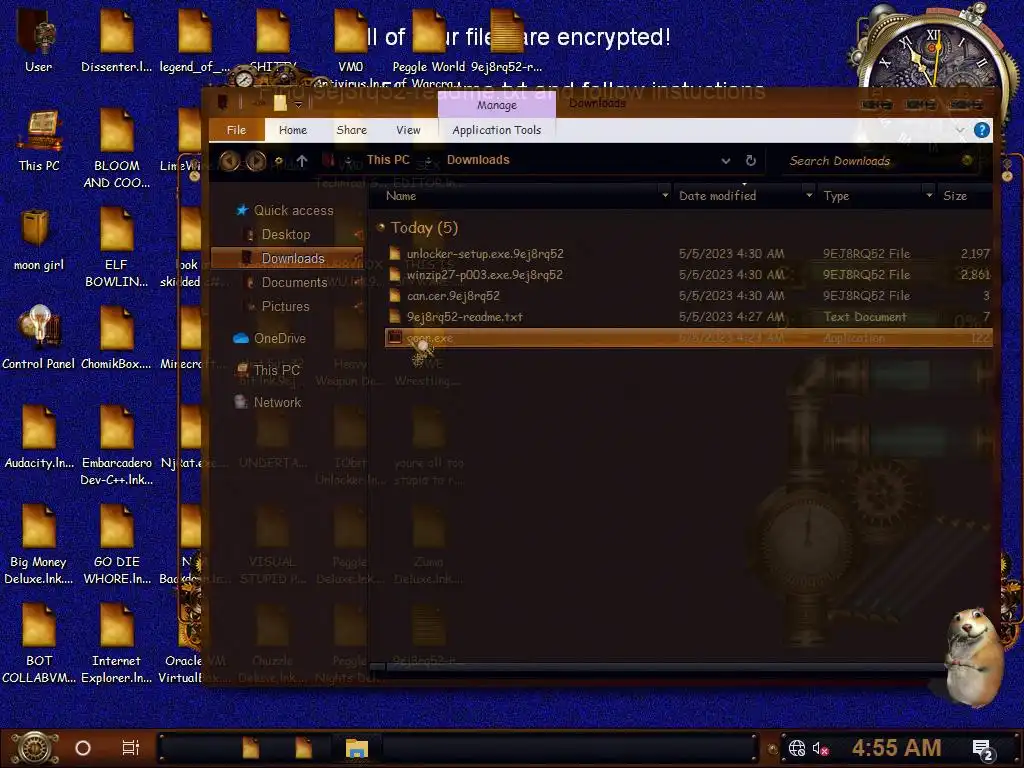Select Downloads in the navigation pane
This screenshot has height=768, width=1024.
[x=287, y=258]
